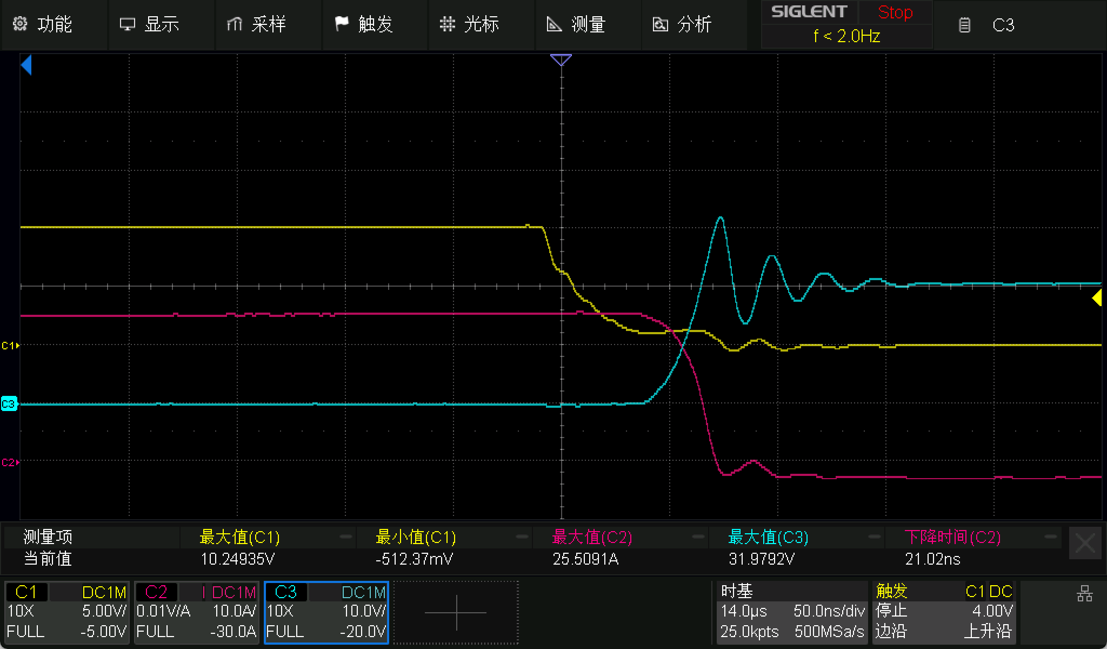Remove 最大值(C1) measurement using its dash icon
1107x649 pixels.
[x=345, y=537]
